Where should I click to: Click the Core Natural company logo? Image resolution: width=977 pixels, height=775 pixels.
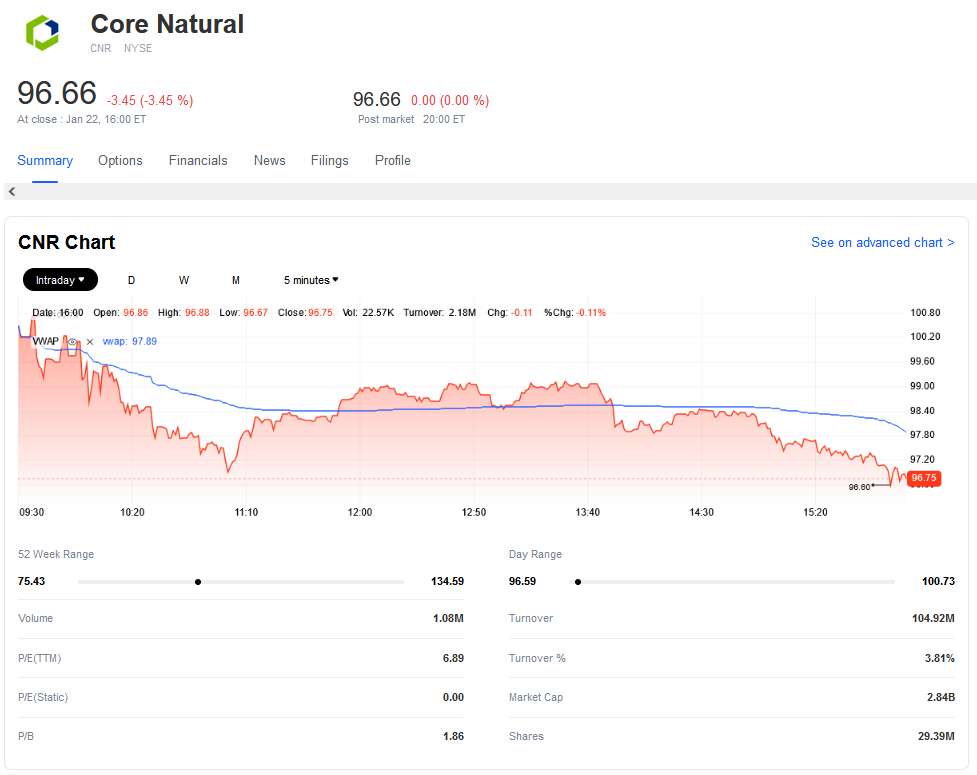coord(42,33)
